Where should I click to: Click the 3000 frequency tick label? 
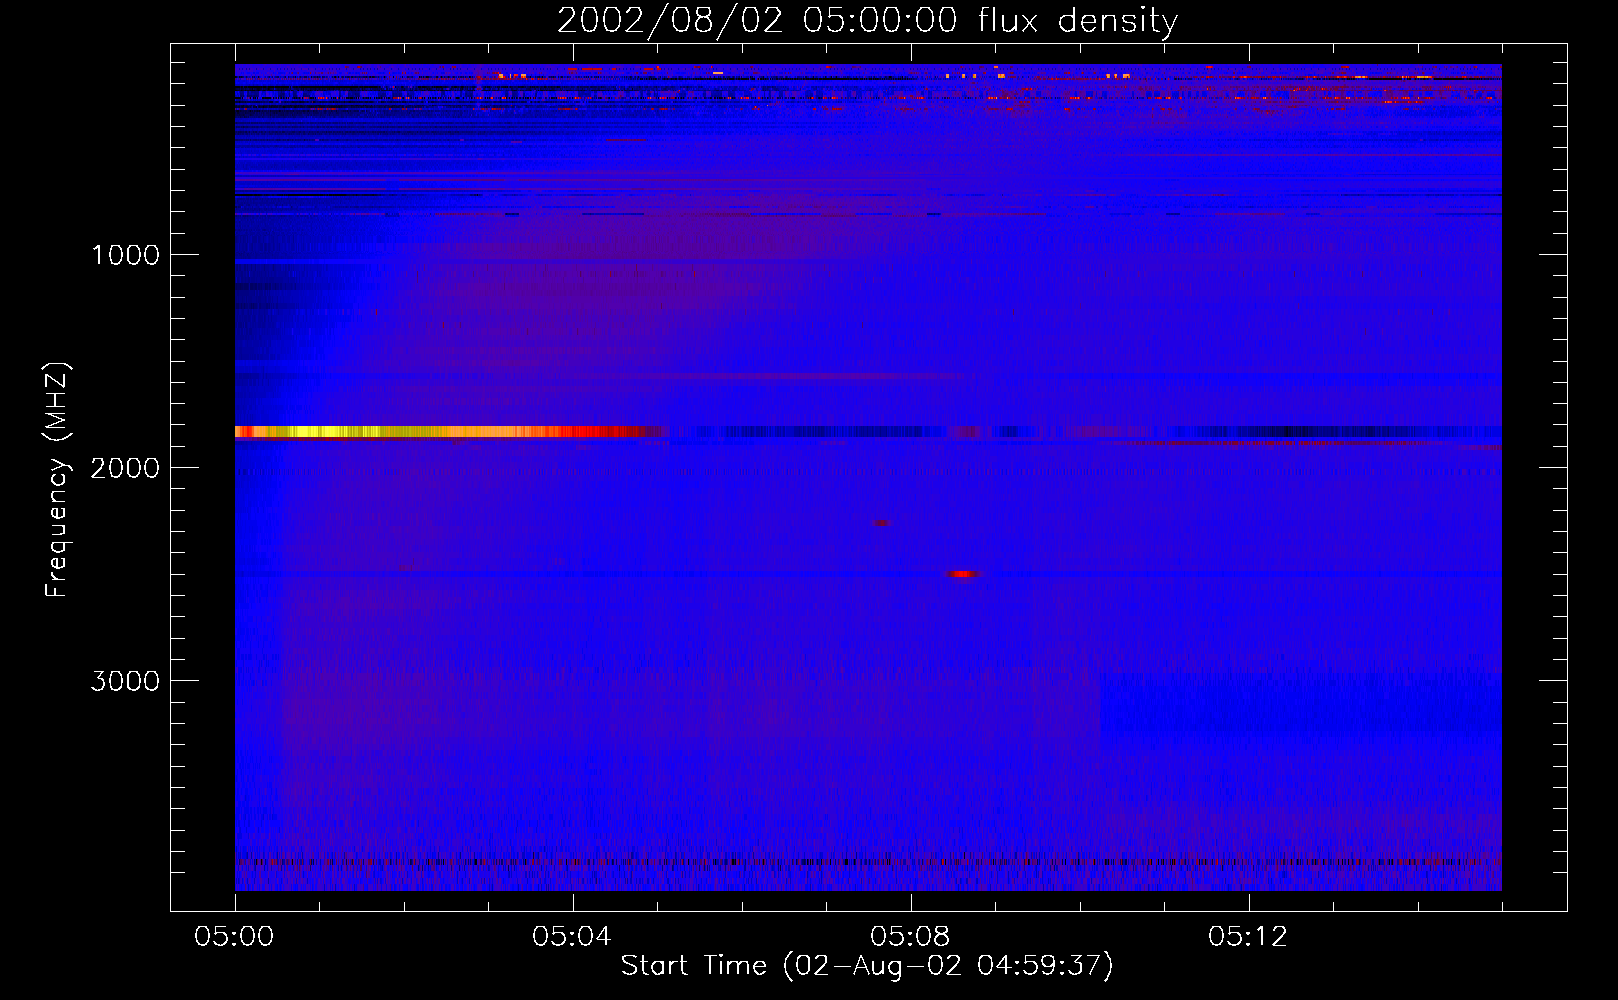125,681
